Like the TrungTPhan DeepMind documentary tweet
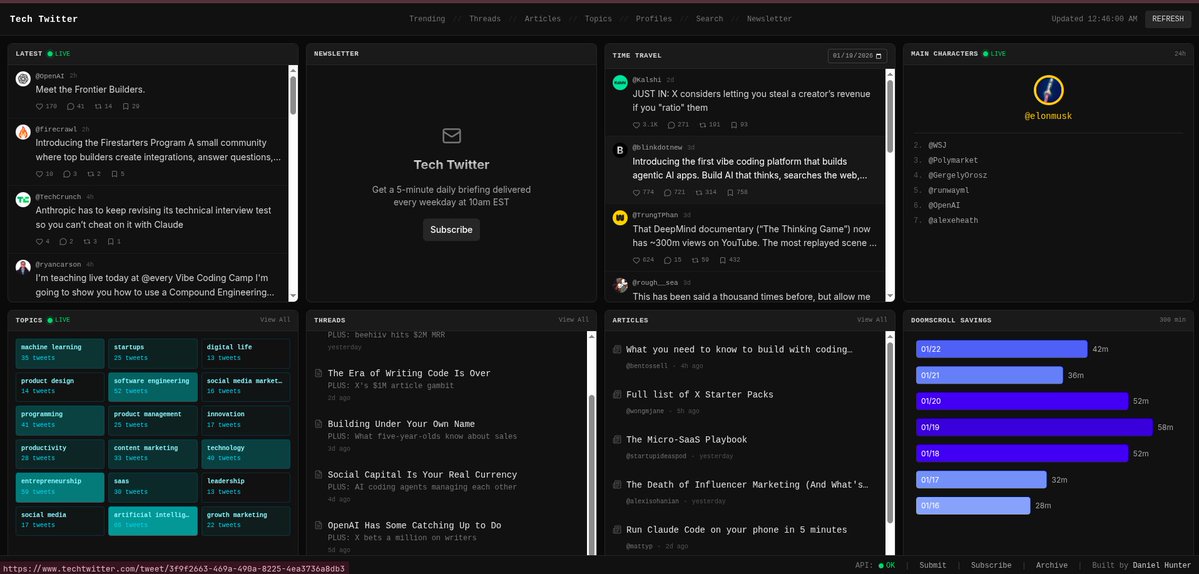The width and height of the screenshot is (1199, 574). point(637,260)
